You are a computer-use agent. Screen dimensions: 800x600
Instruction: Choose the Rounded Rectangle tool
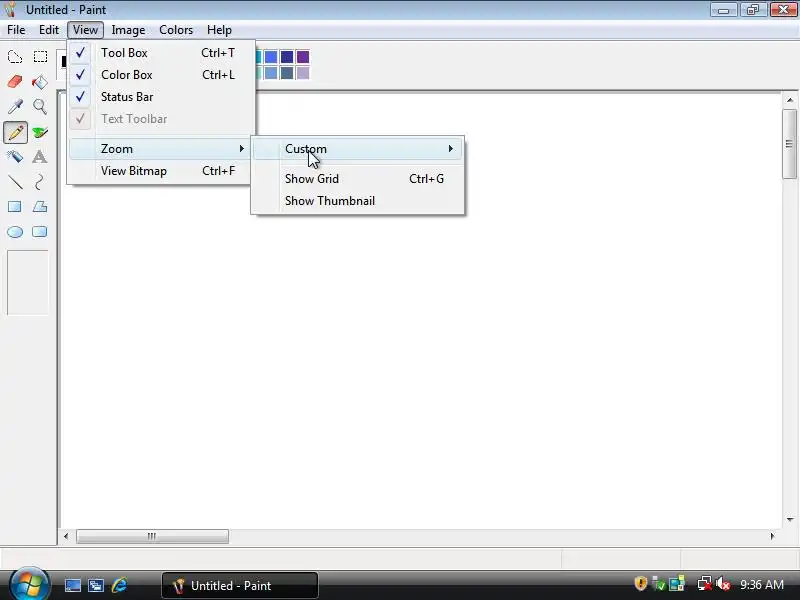click(x=40, y=232)
